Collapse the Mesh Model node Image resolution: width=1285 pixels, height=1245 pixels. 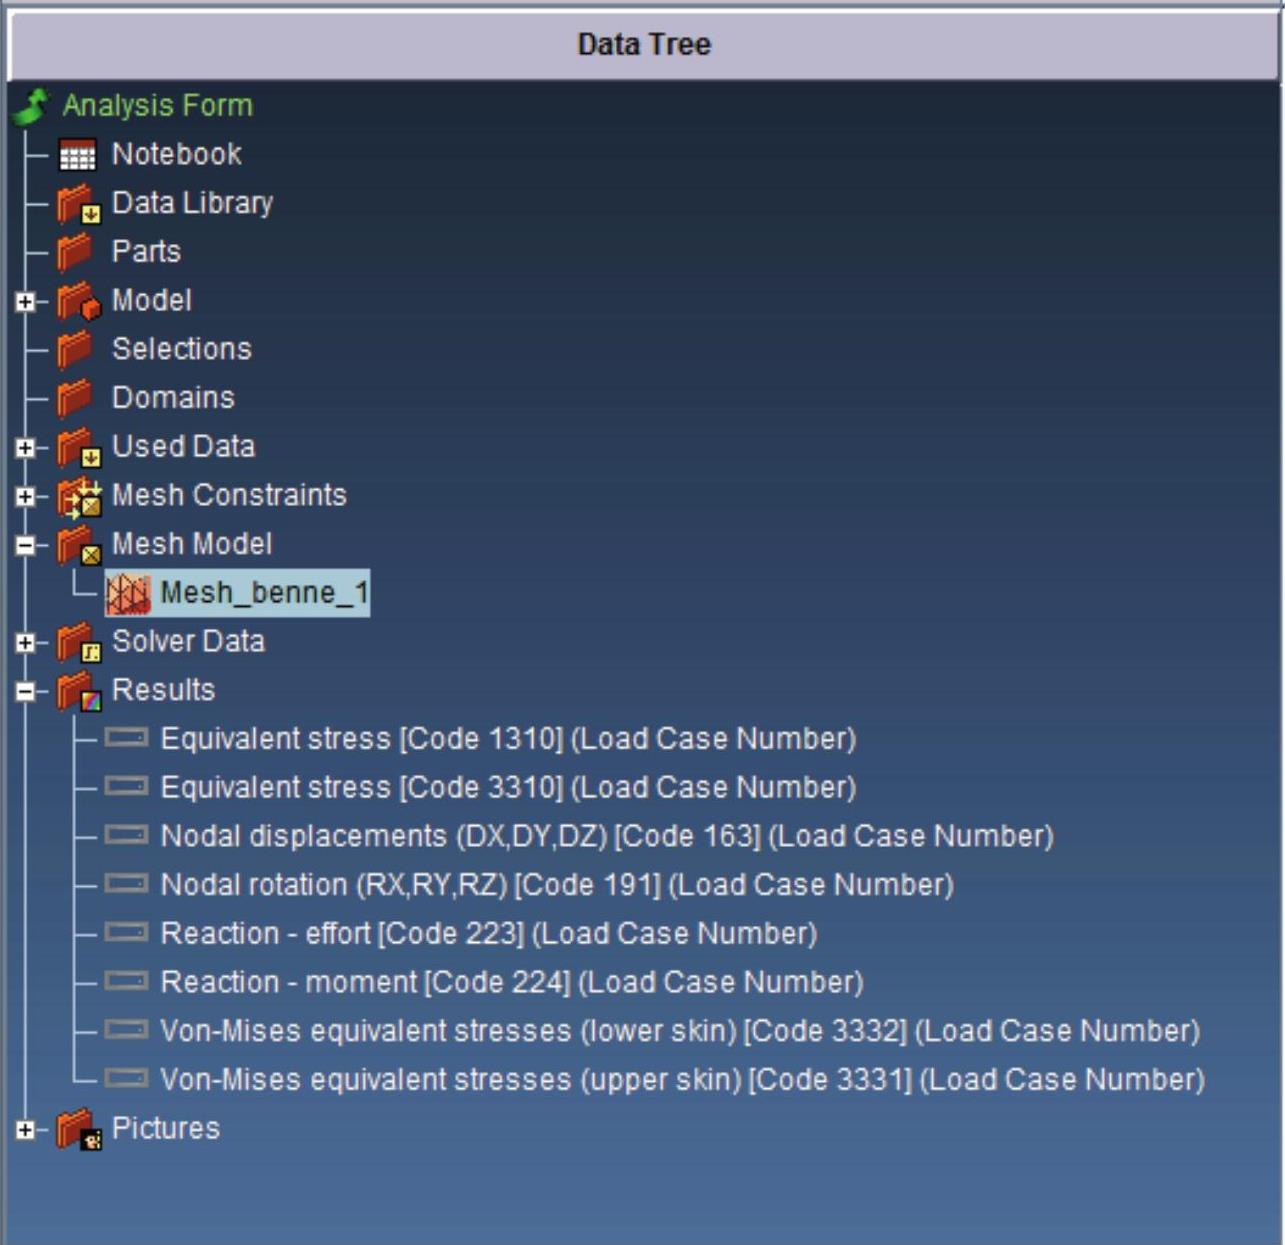point(25,545)
